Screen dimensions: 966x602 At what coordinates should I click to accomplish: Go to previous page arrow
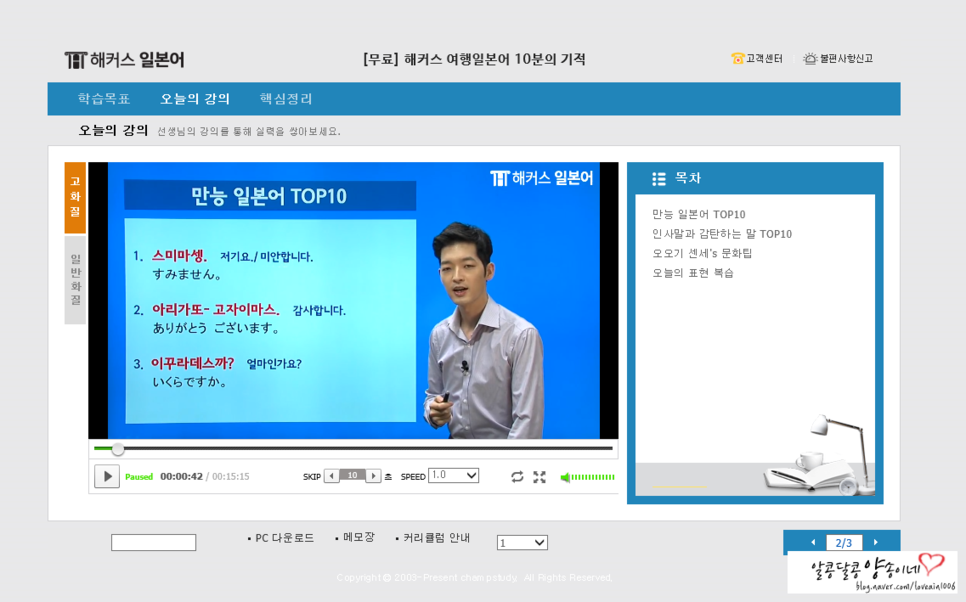[x=813, y=542]
